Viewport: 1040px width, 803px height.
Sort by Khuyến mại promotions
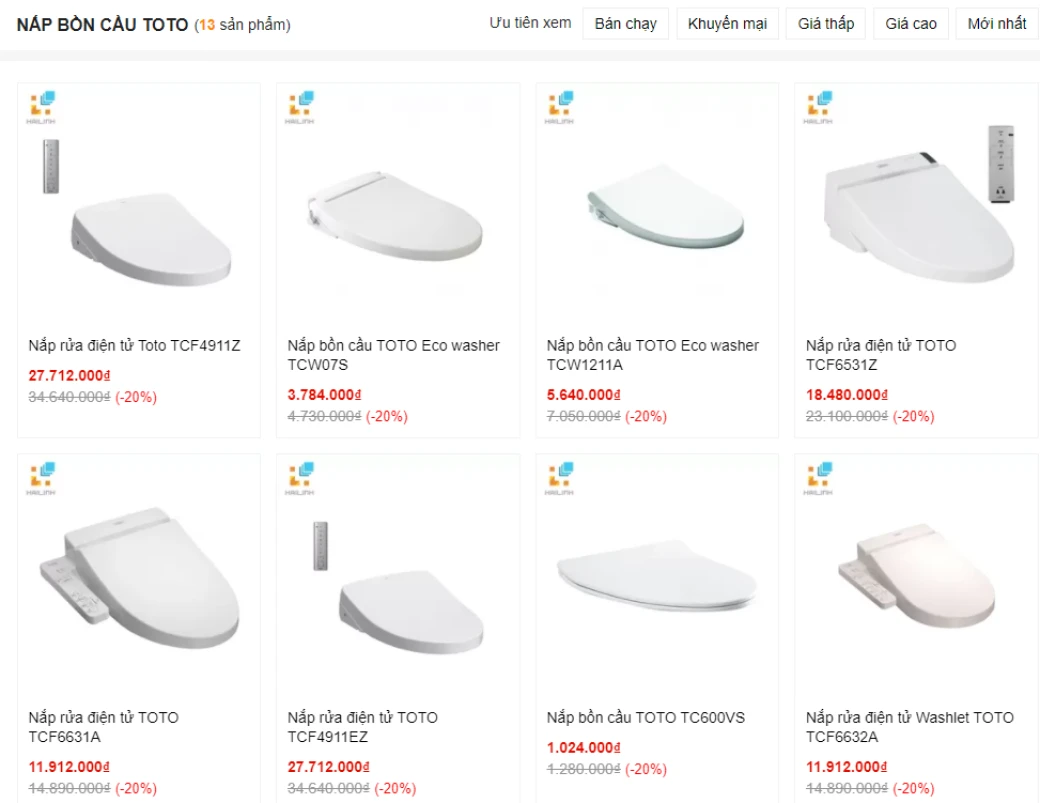click(727, 23)
